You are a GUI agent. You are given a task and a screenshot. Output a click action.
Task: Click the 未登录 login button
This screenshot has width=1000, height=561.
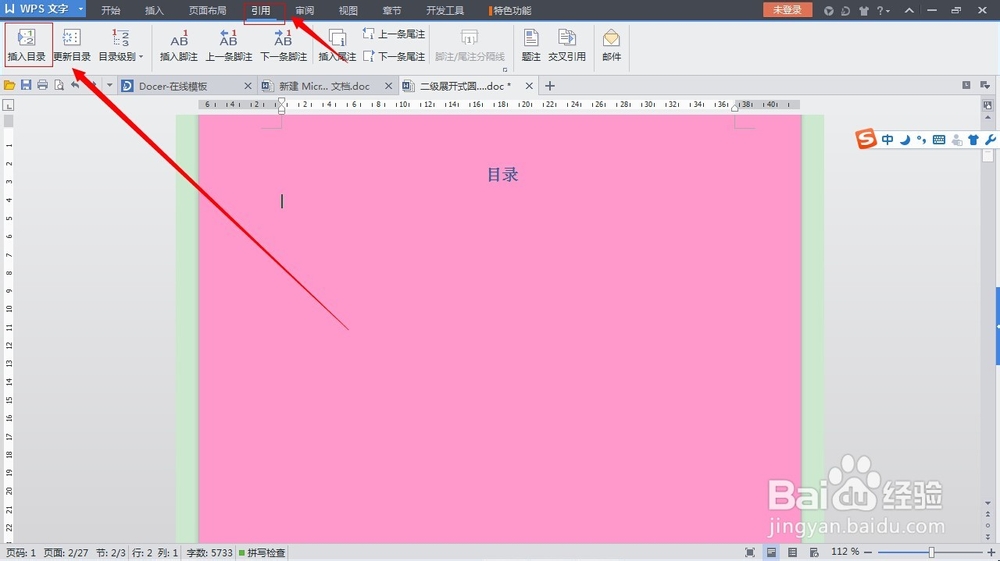[x=787, y=10]
